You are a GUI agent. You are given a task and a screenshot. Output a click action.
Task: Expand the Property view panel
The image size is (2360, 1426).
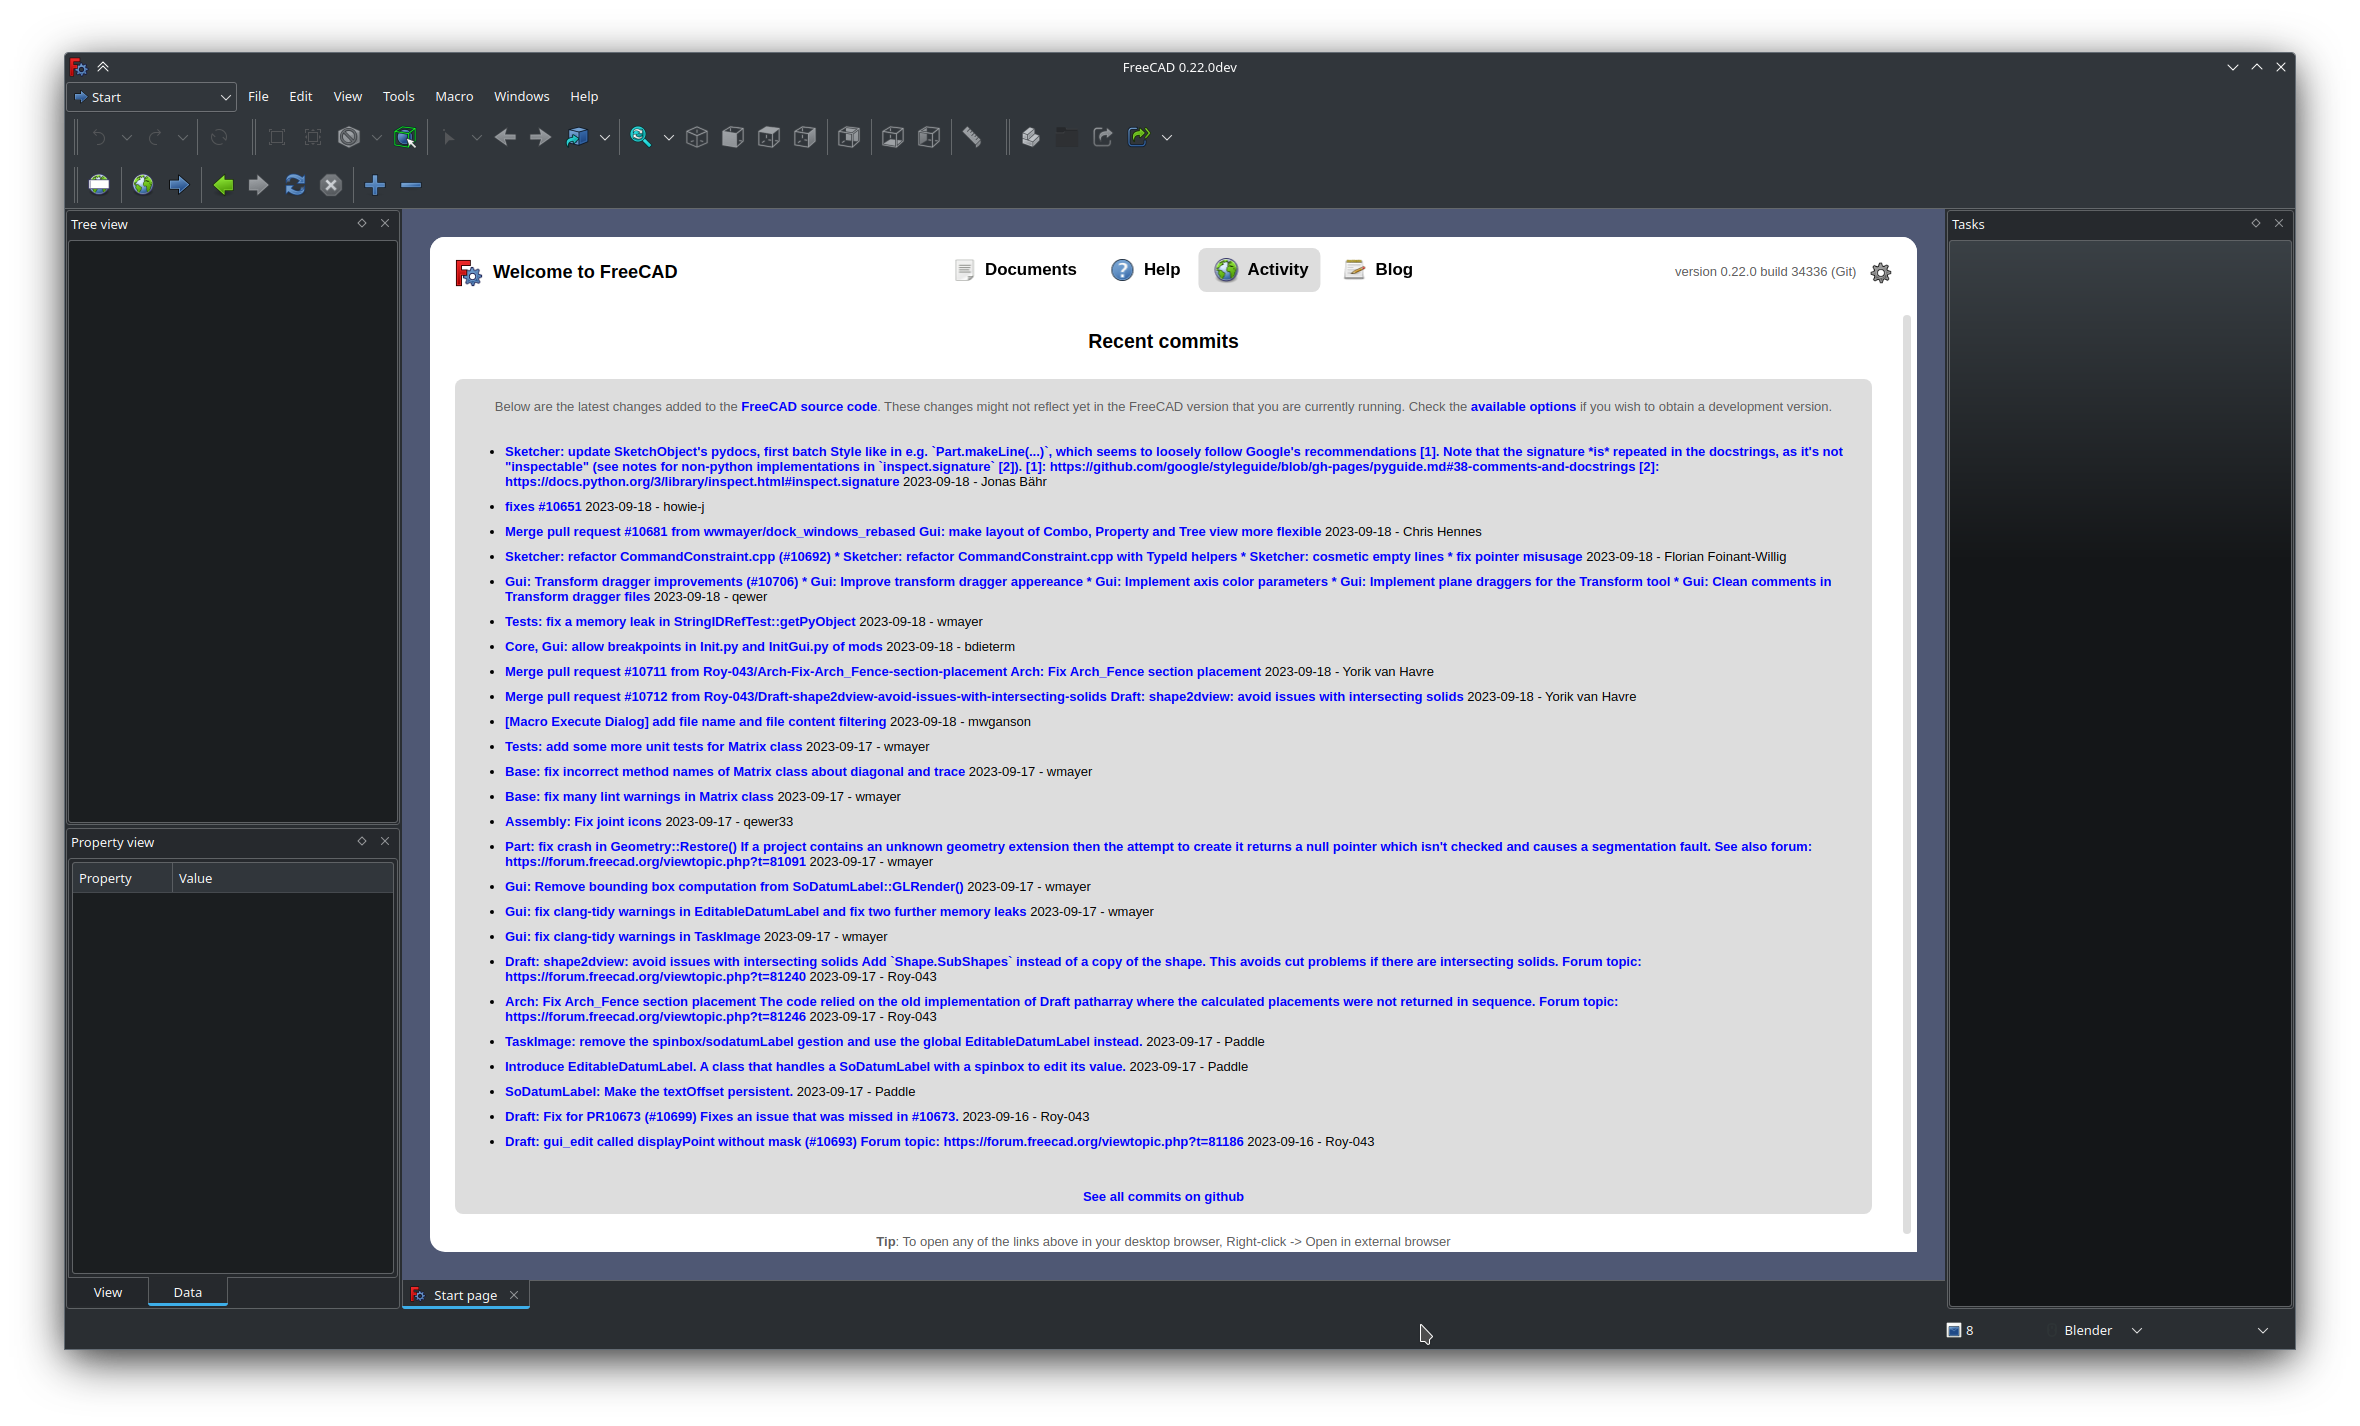point(361,843)
